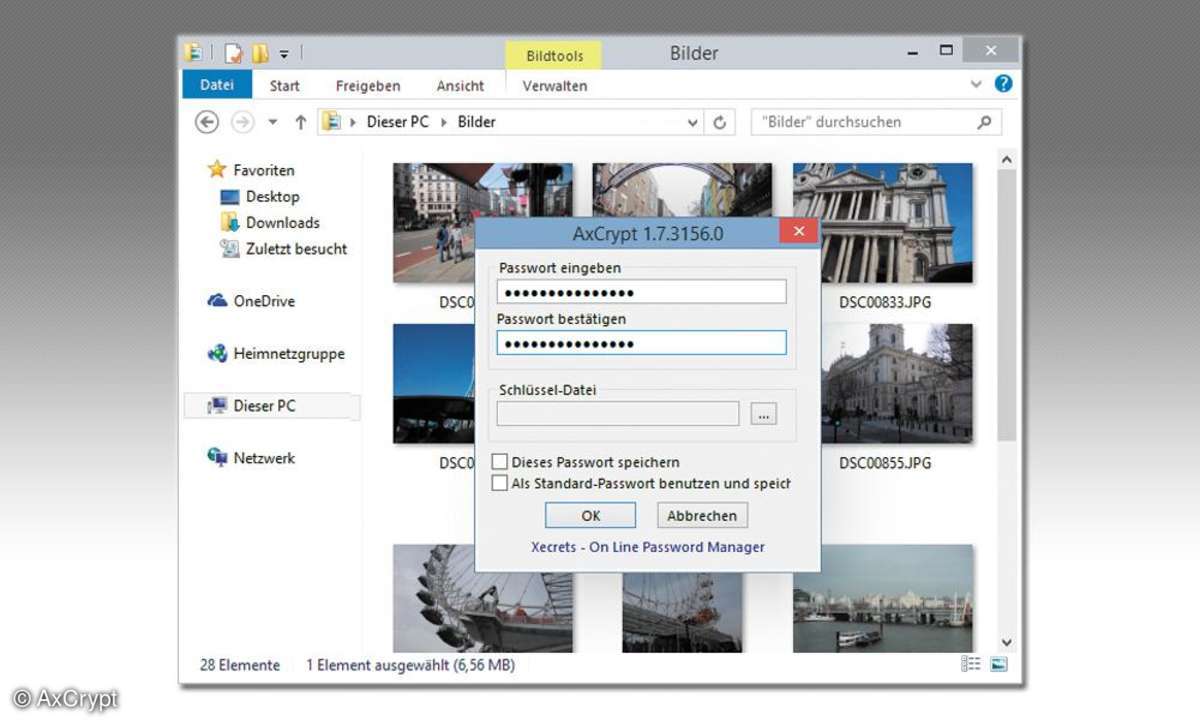Select the DSC00833.JPG thumbnail

[x=883, y=223]
